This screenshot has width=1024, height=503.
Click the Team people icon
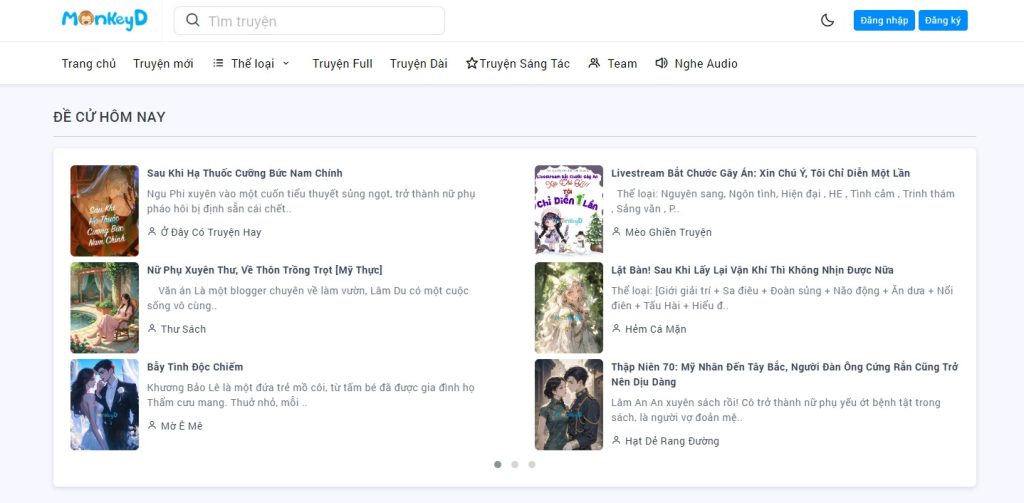(x=594, y=63)
